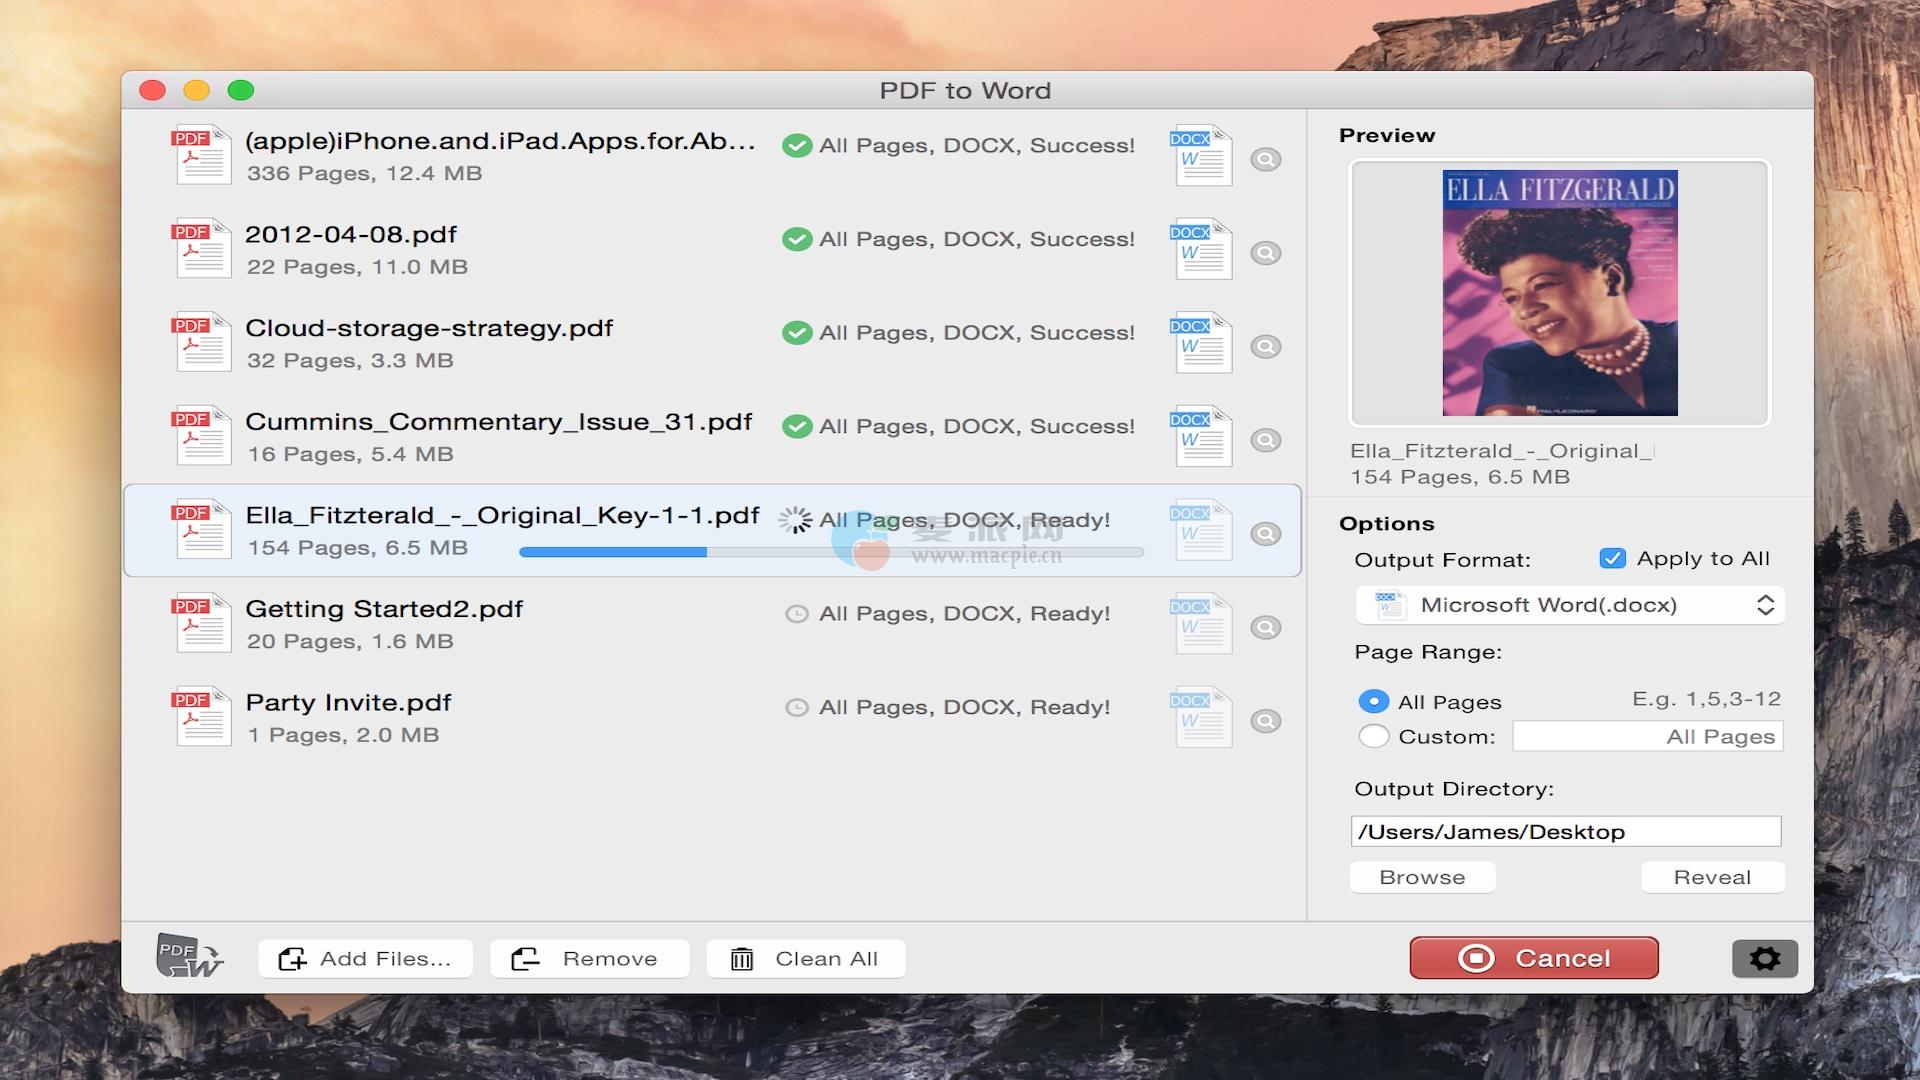The width and height of the screenshot is (1920, 1080).
Task: Click the Output Directory path field
Action: coord(1565,832)
